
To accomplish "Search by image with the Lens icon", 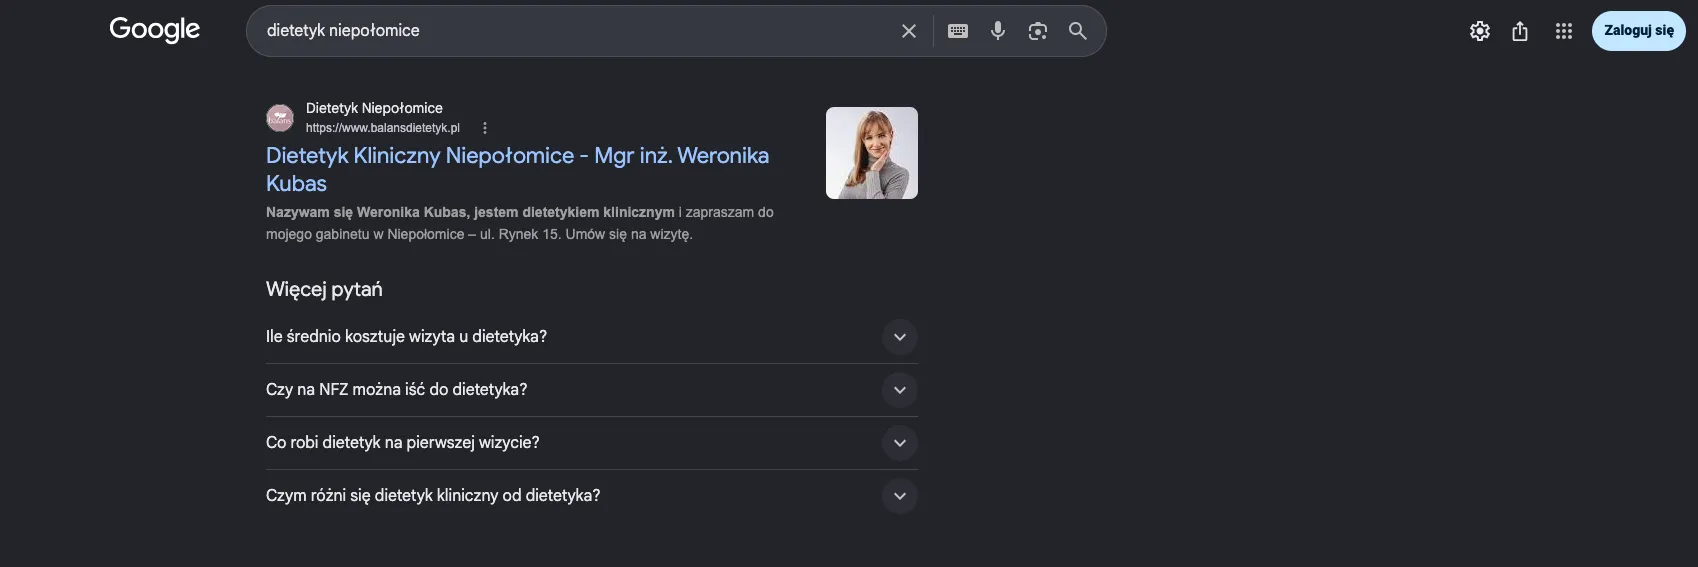I will coord(1038,31).
